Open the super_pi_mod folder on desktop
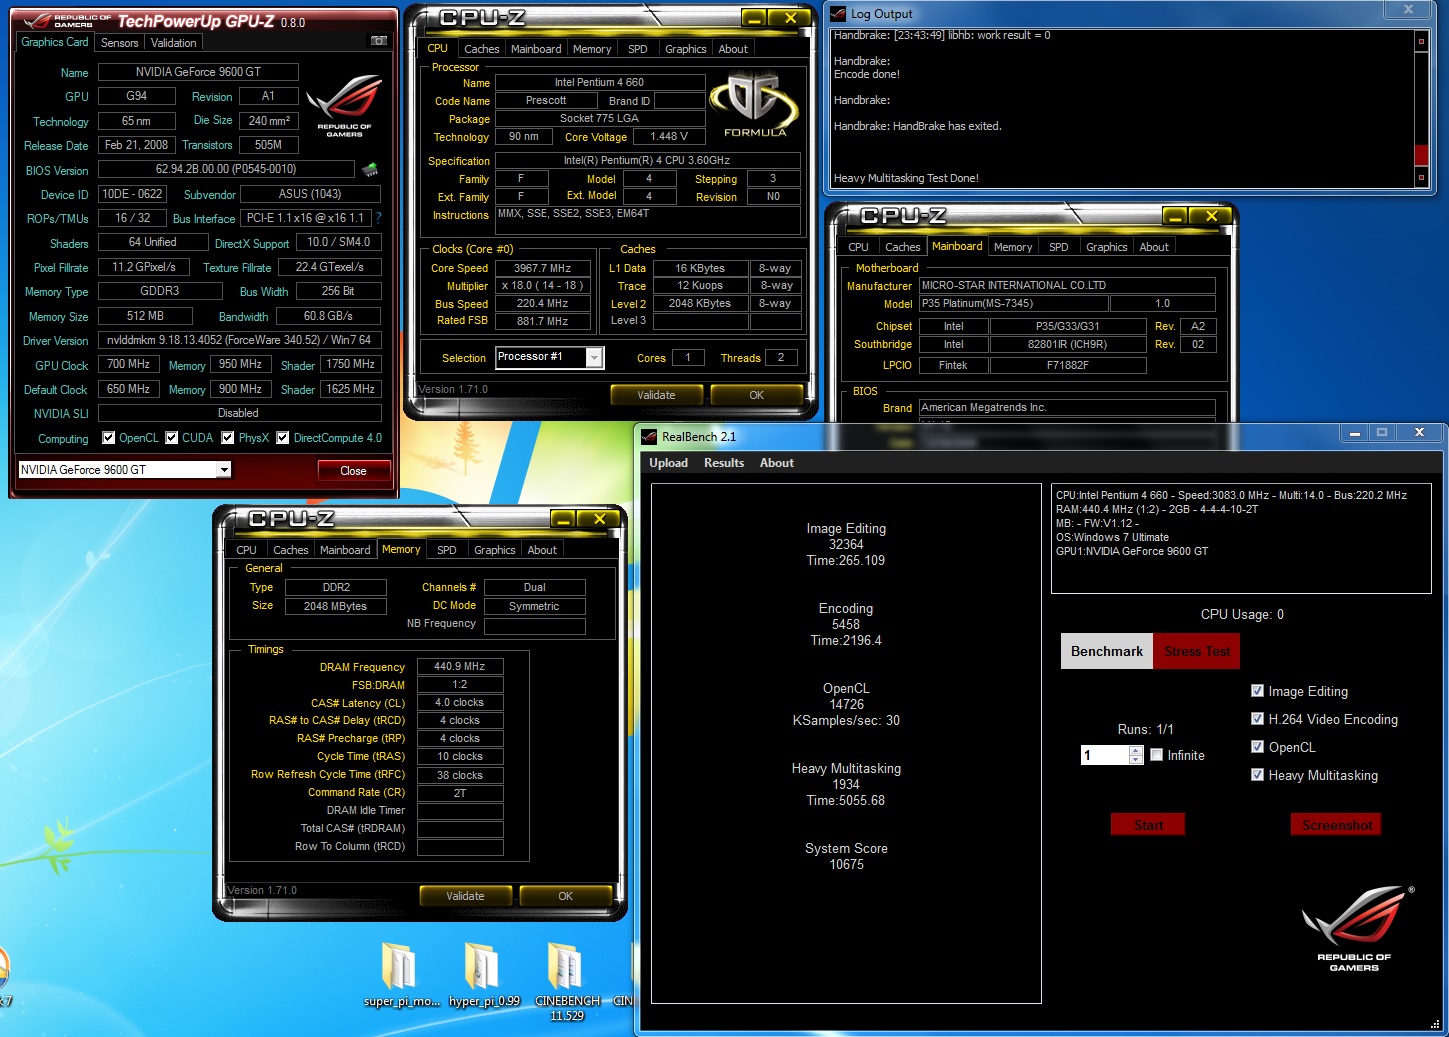 tap(400, 975)
